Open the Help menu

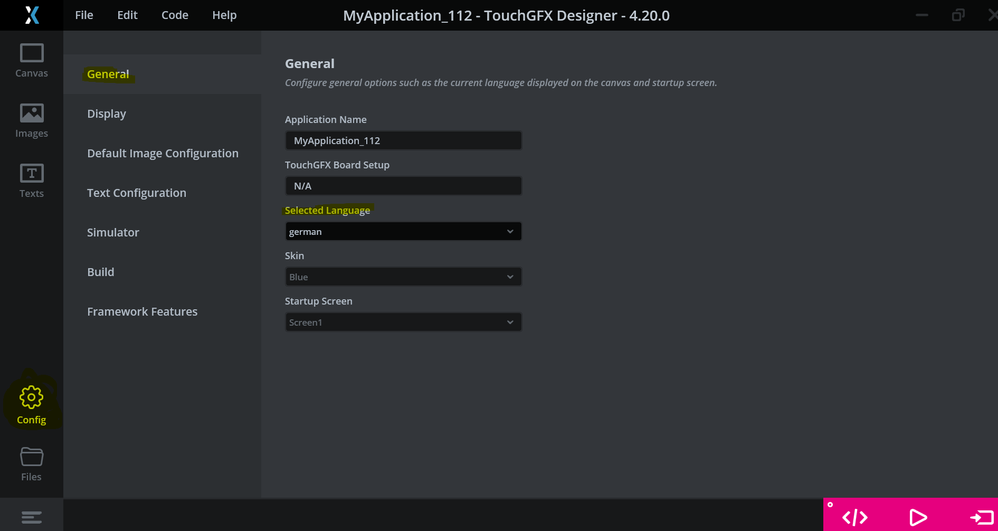[224, 15]
